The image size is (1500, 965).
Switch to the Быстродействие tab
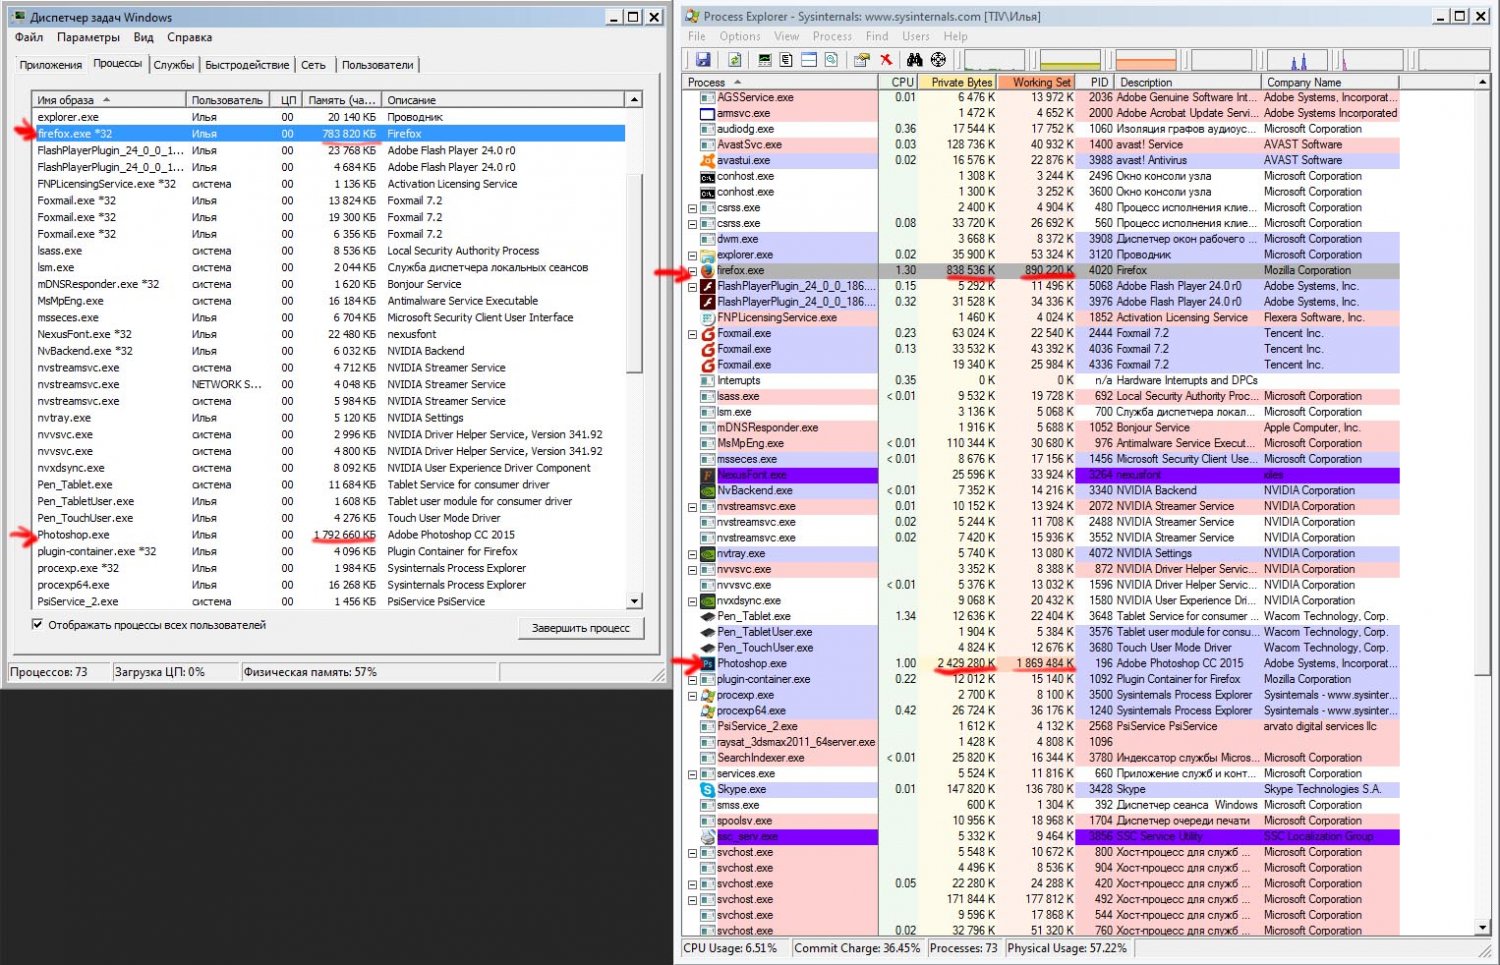tap(247, 65)
